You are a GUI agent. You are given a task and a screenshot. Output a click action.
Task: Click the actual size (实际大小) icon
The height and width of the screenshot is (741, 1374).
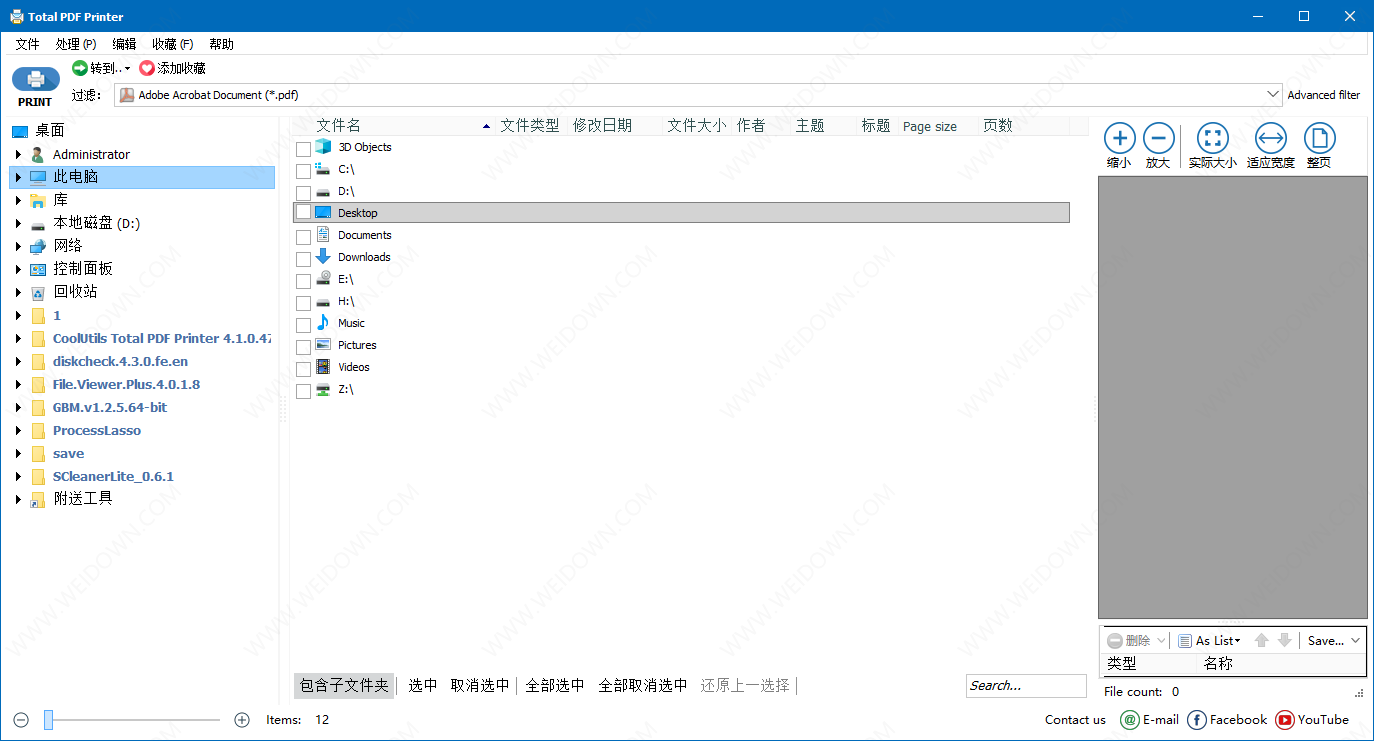pyautogui.click(x=1213, y=138)
